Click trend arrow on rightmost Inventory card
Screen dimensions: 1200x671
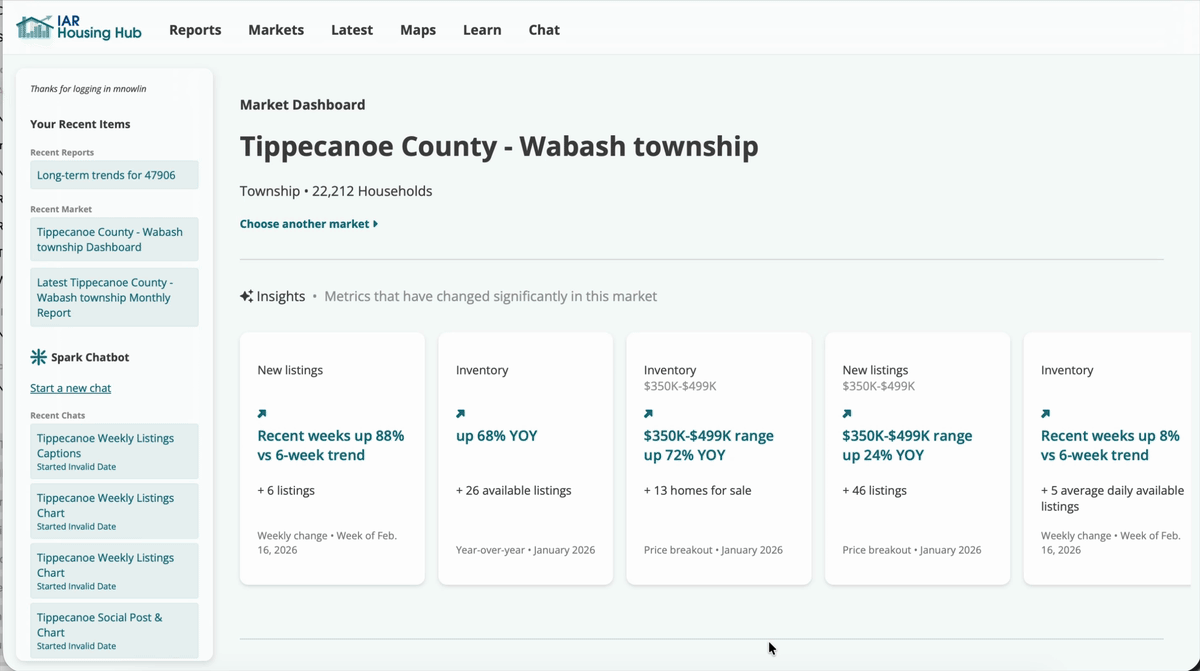click(x=1045, y=413)
